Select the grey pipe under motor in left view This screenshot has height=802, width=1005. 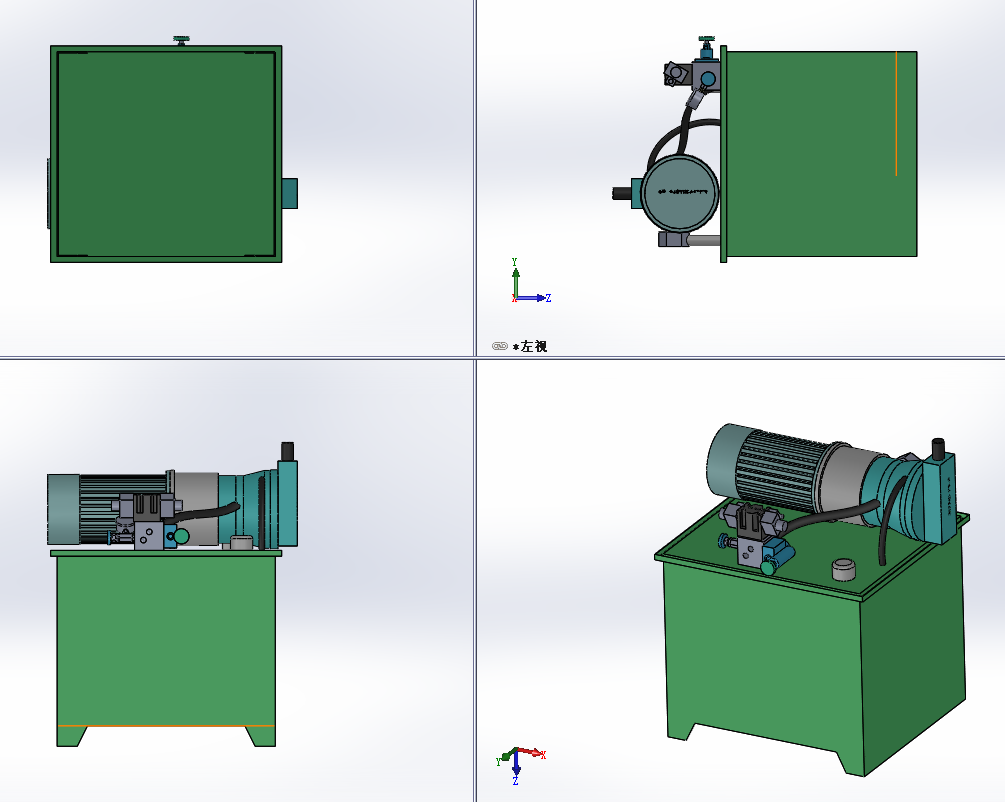click(x=704, y=241)
